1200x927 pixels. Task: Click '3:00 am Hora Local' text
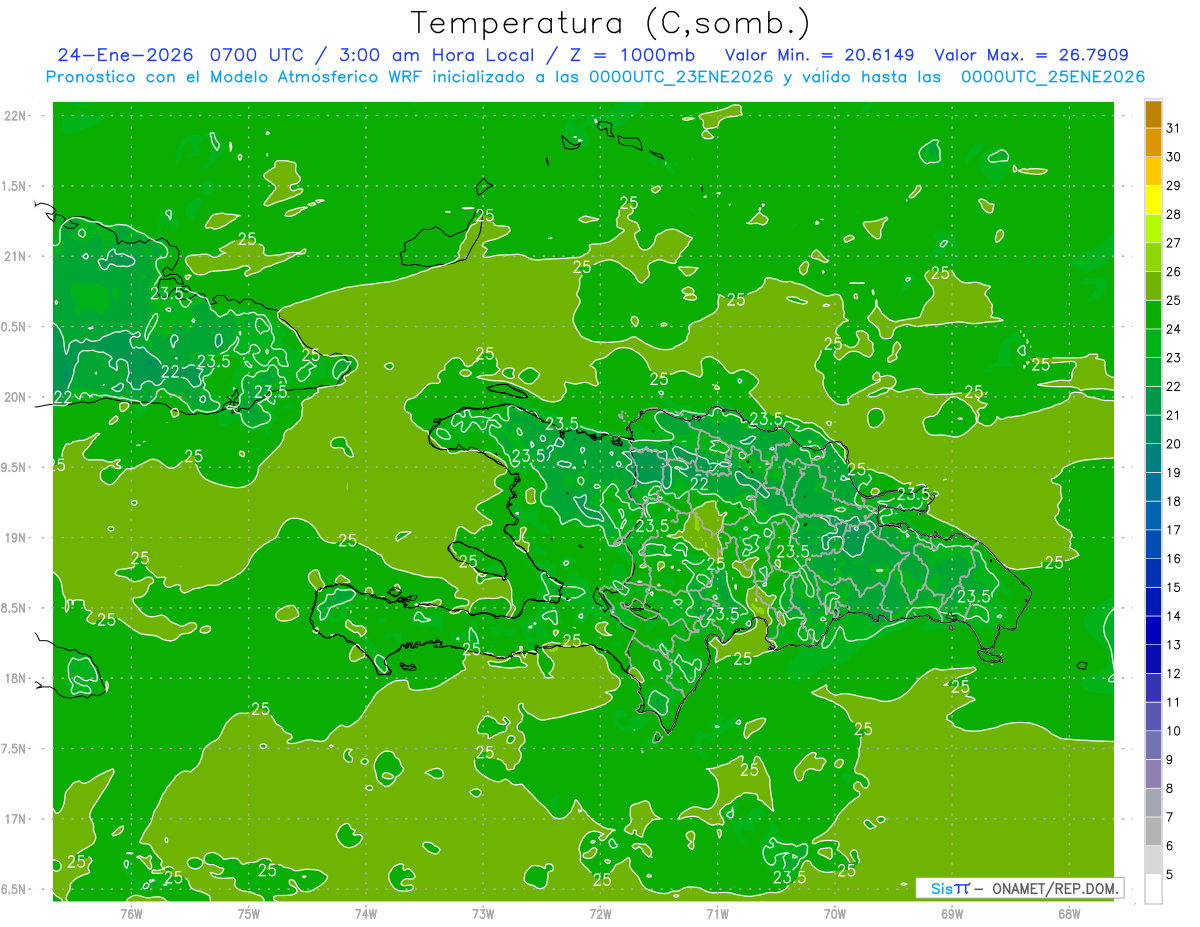(x=435, y=55)
